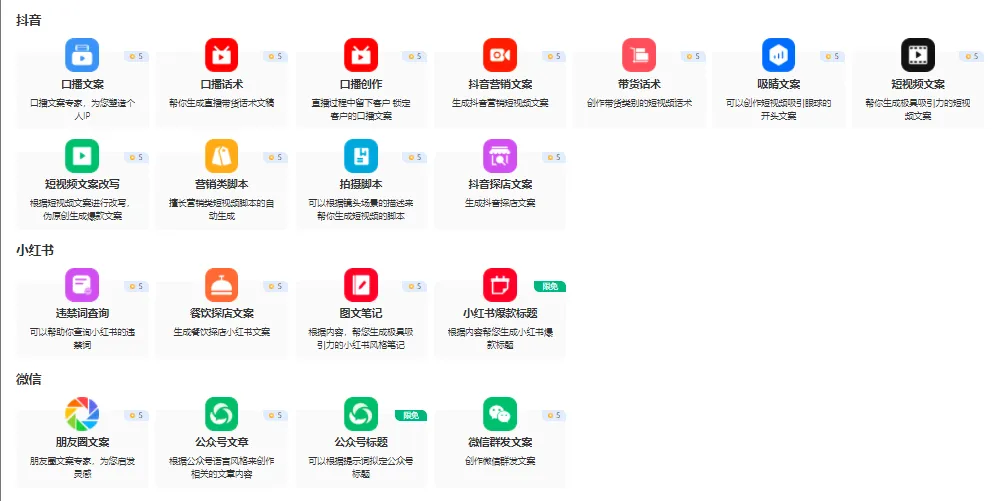
Task: Open 抖音营销文案 camera icon
Action: pyautogui.click(x=500, y=55)
